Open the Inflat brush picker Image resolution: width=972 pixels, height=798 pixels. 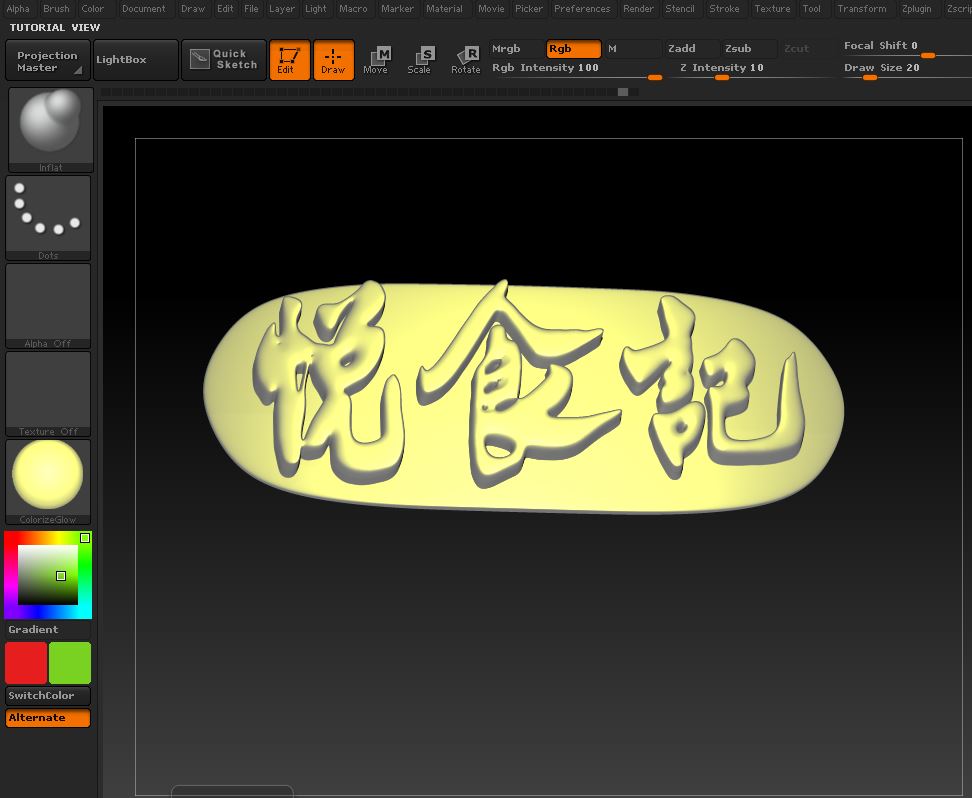pos(50,129)
